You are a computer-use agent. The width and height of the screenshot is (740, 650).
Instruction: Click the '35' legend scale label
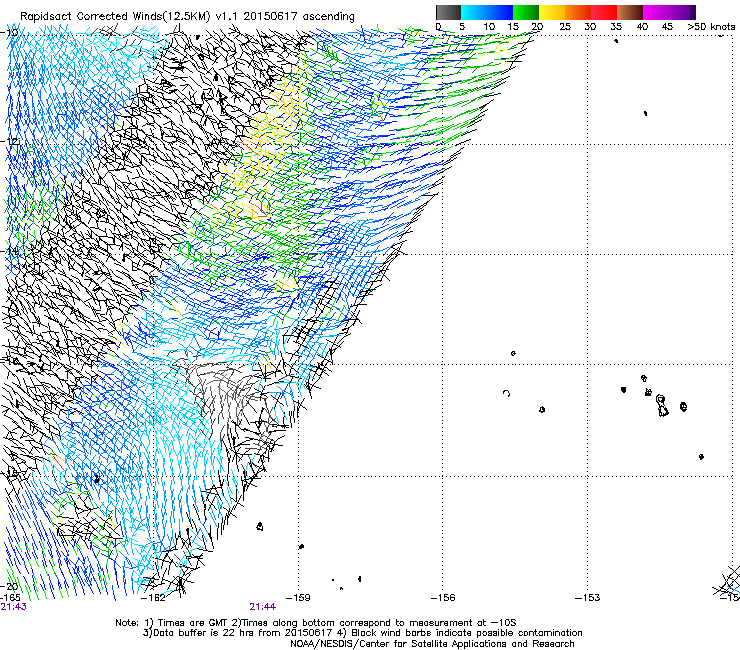coord(616,27)
